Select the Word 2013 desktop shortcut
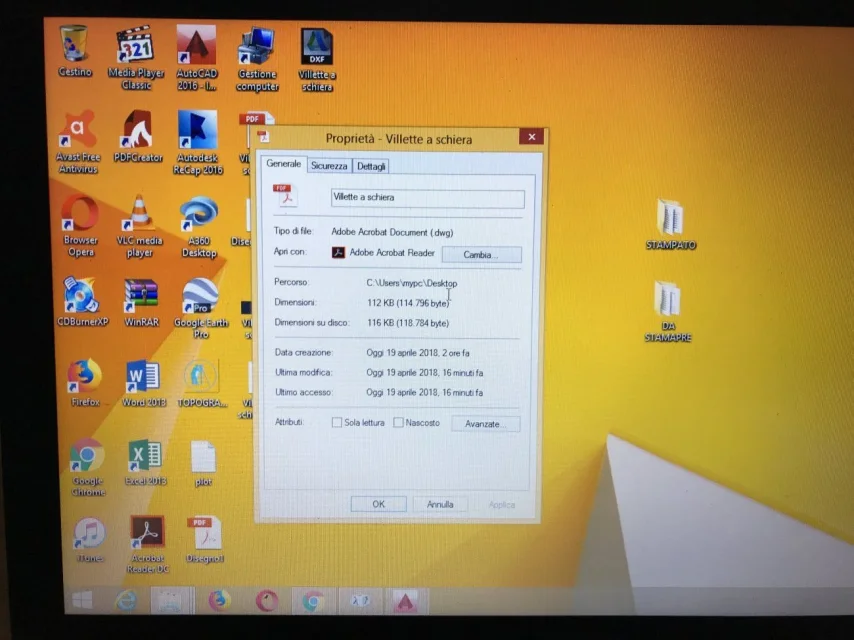Viewport: 854px width, 640px height. 143,383
